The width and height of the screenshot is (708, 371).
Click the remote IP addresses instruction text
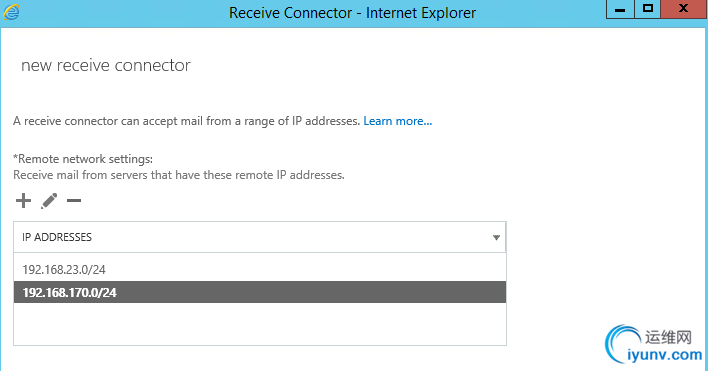tap(179, 175)
